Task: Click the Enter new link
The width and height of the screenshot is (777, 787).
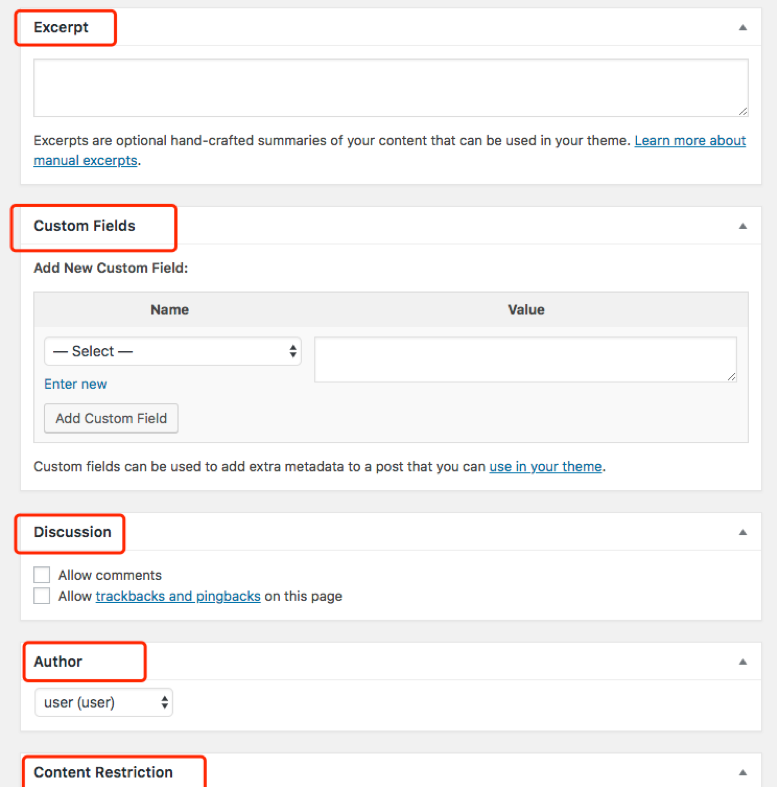Action: [x=75, y=384]
